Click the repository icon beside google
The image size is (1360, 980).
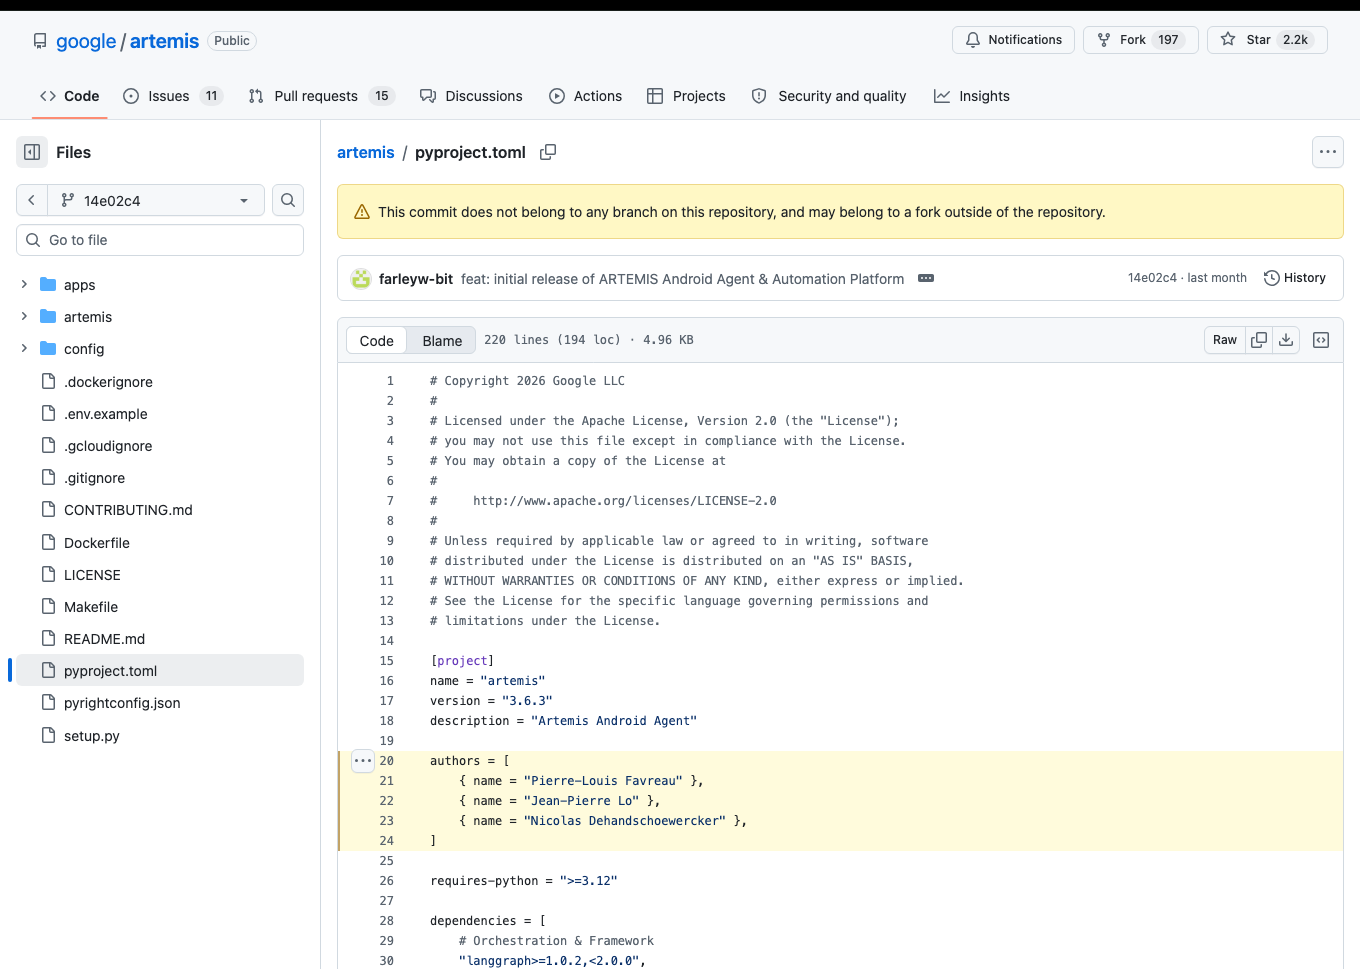40,41
